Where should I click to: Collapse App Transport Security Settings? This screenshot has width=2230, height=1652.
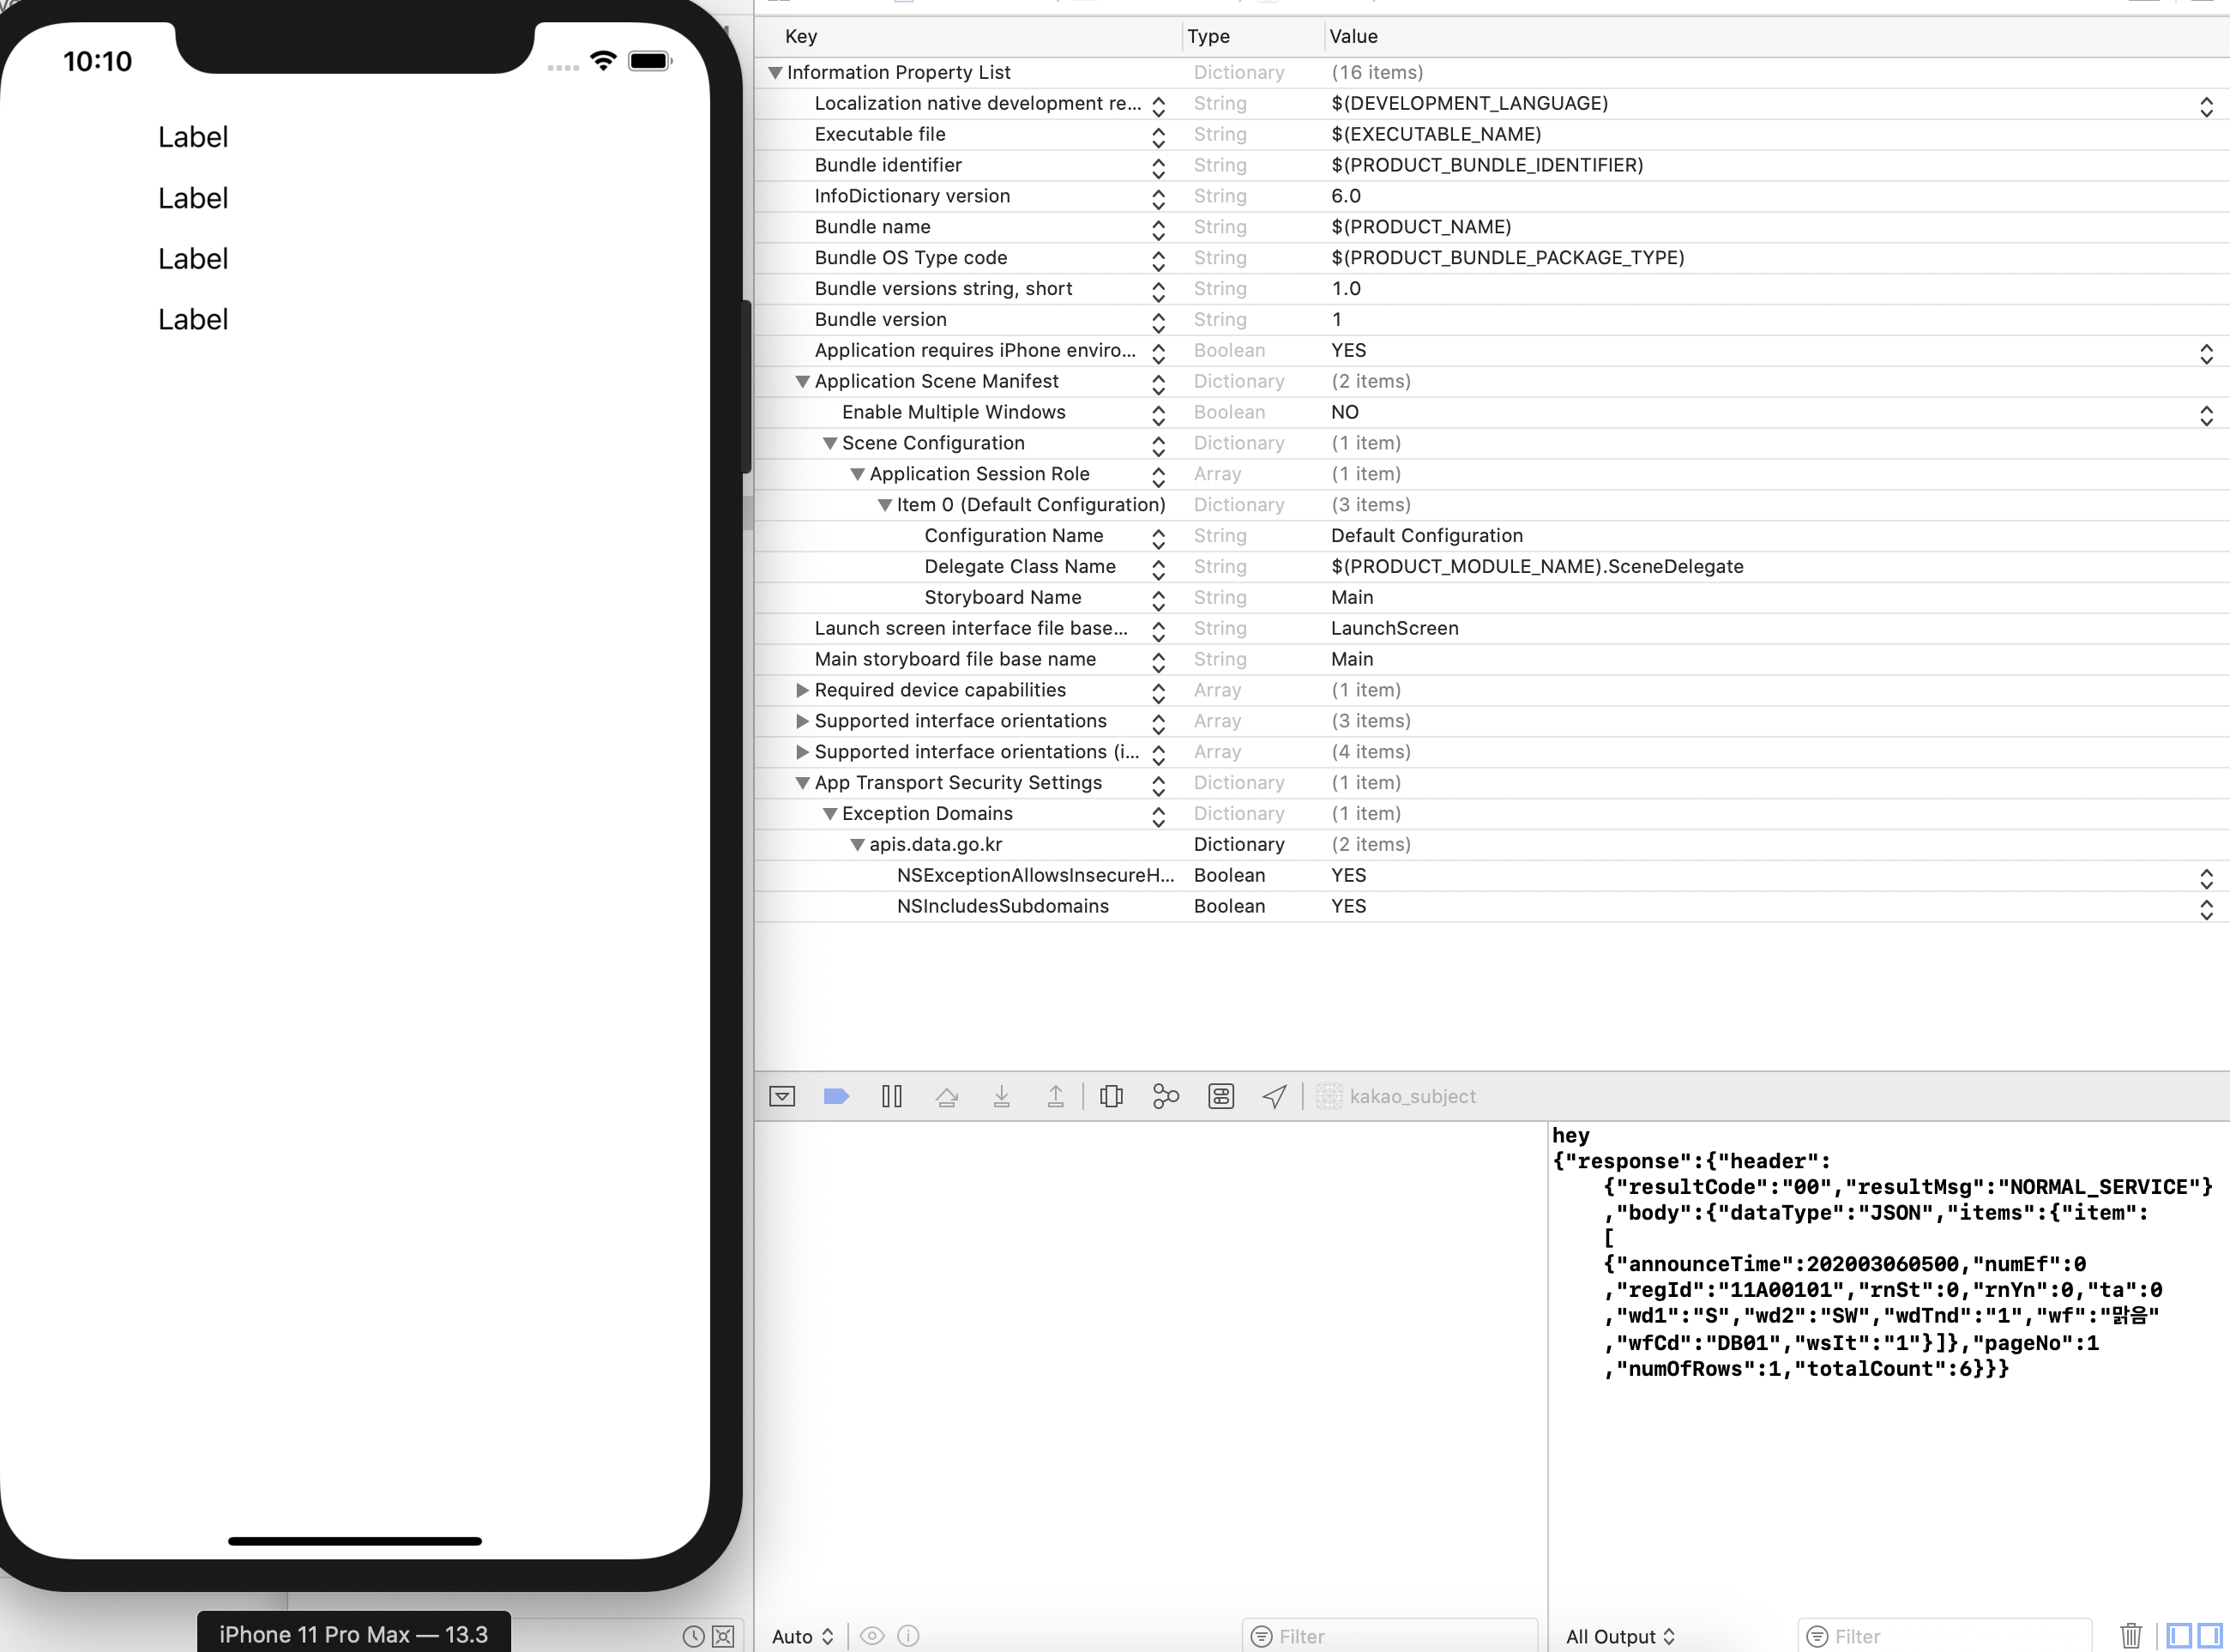click(x=802, y=783)
